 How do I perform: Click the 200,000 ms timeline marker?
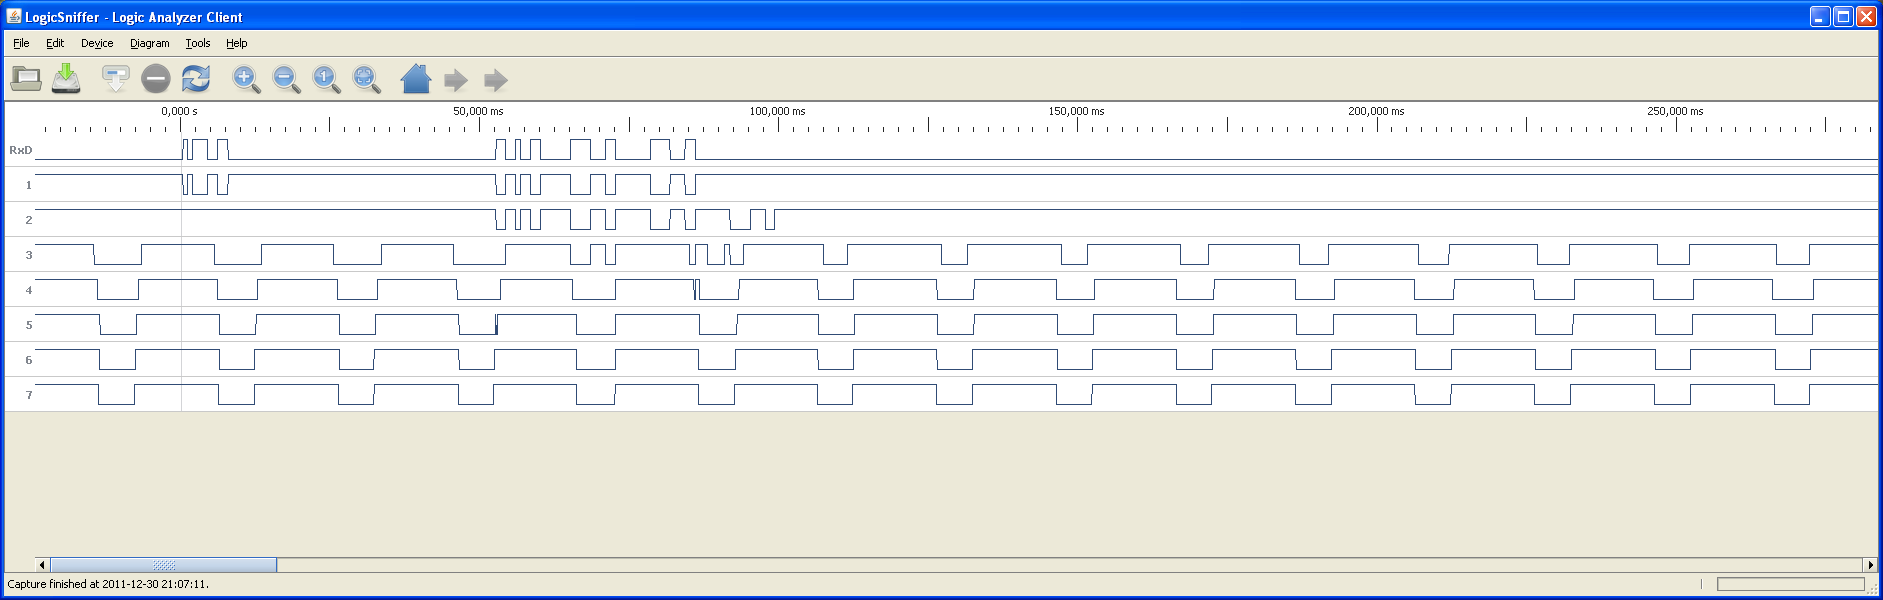[x=1376, y=111]
